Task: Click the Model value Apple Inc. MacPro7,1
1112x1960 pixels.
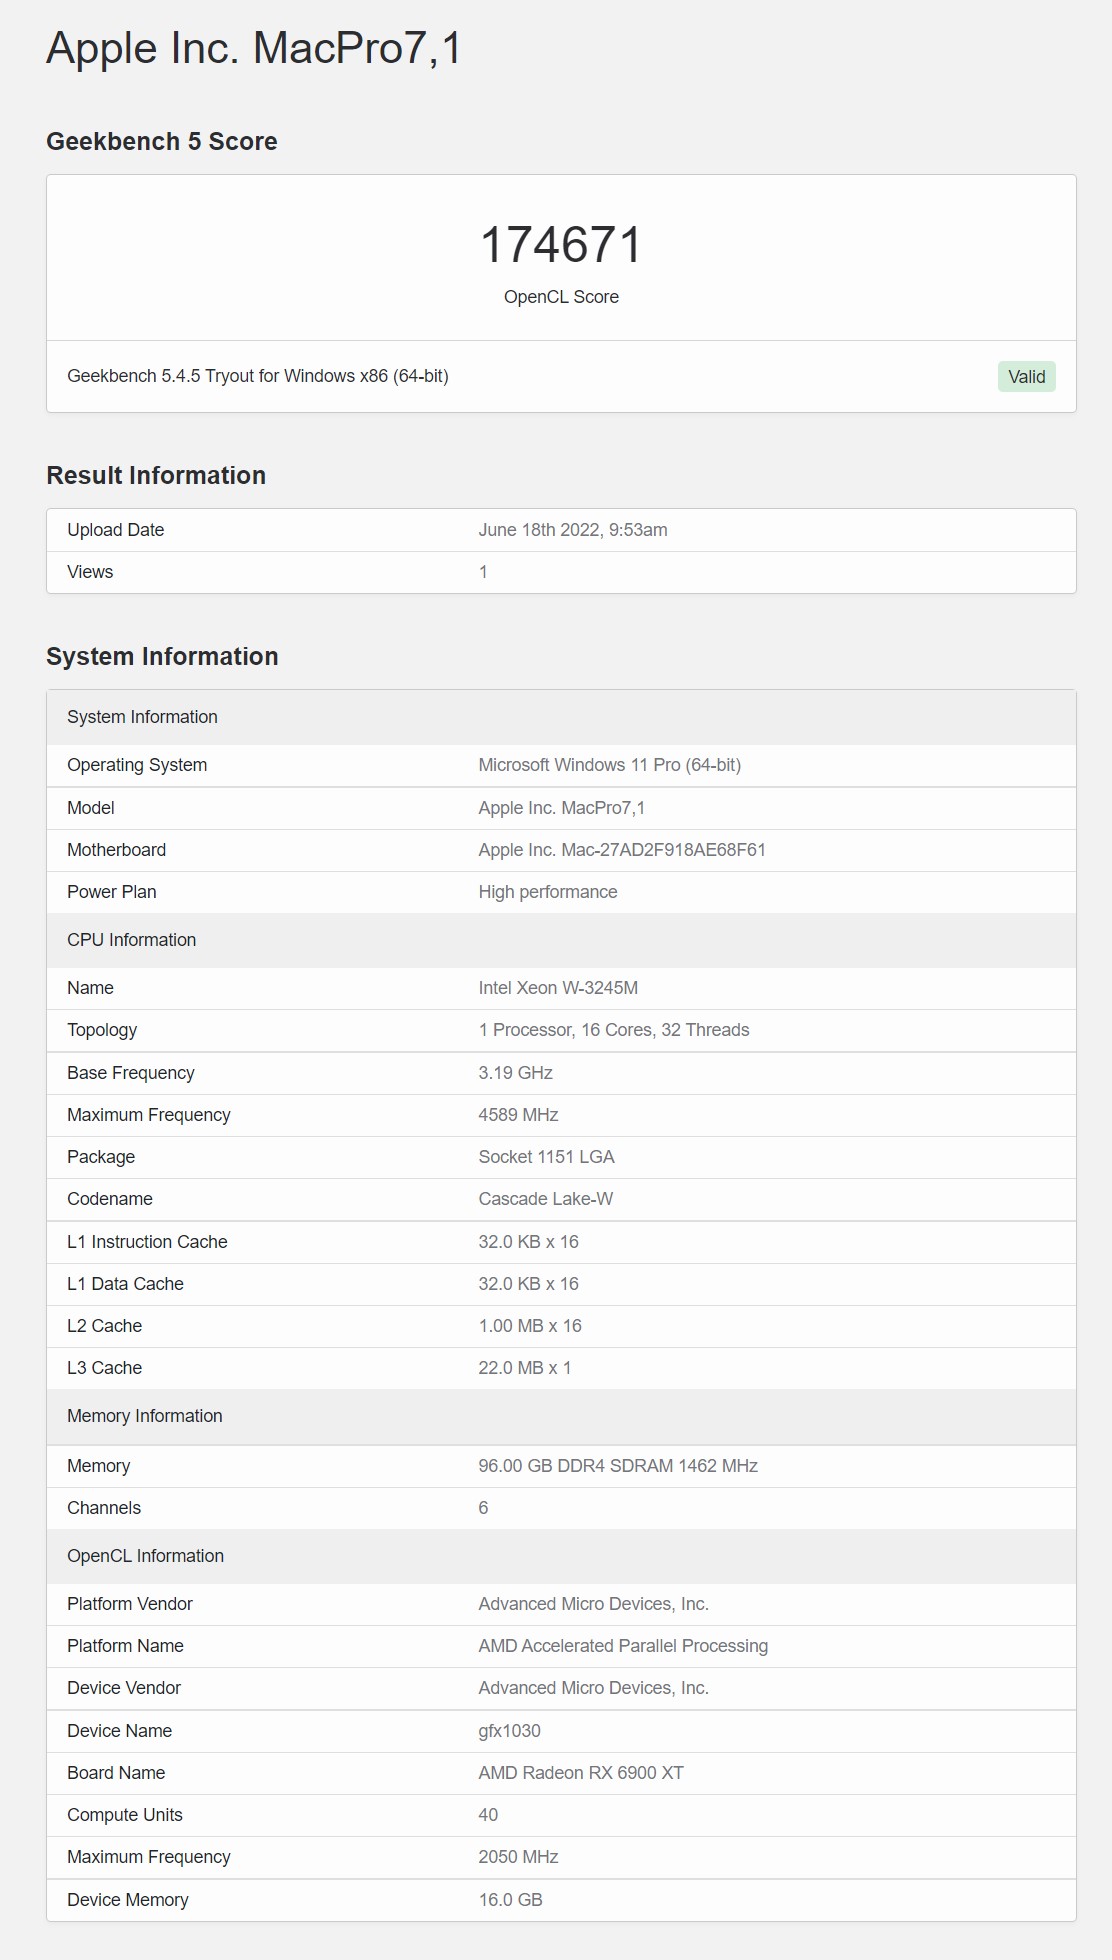Action: (x=562, y=808)
